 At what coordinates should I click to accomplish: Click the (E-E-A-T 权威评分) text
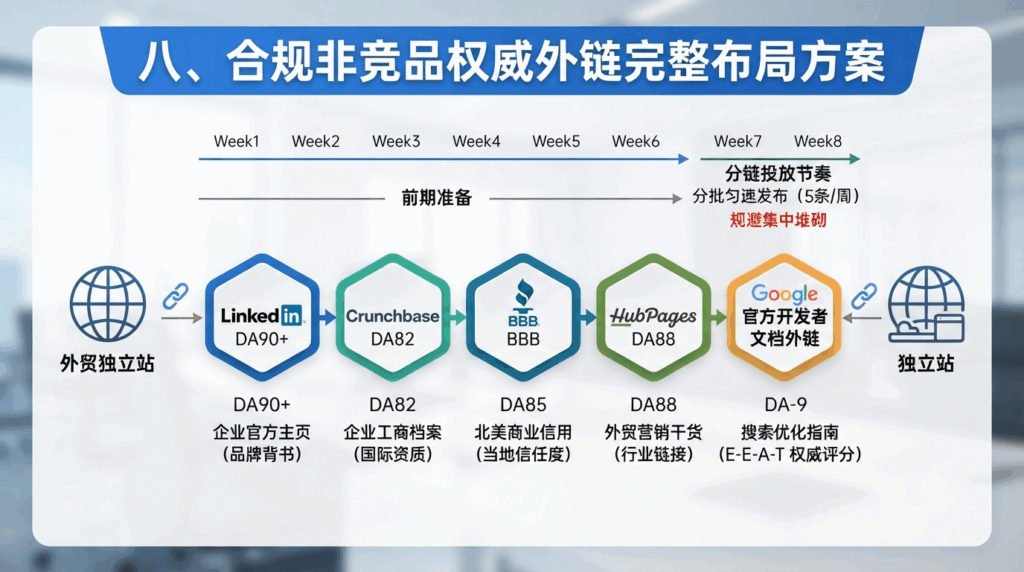coord(790,454)
